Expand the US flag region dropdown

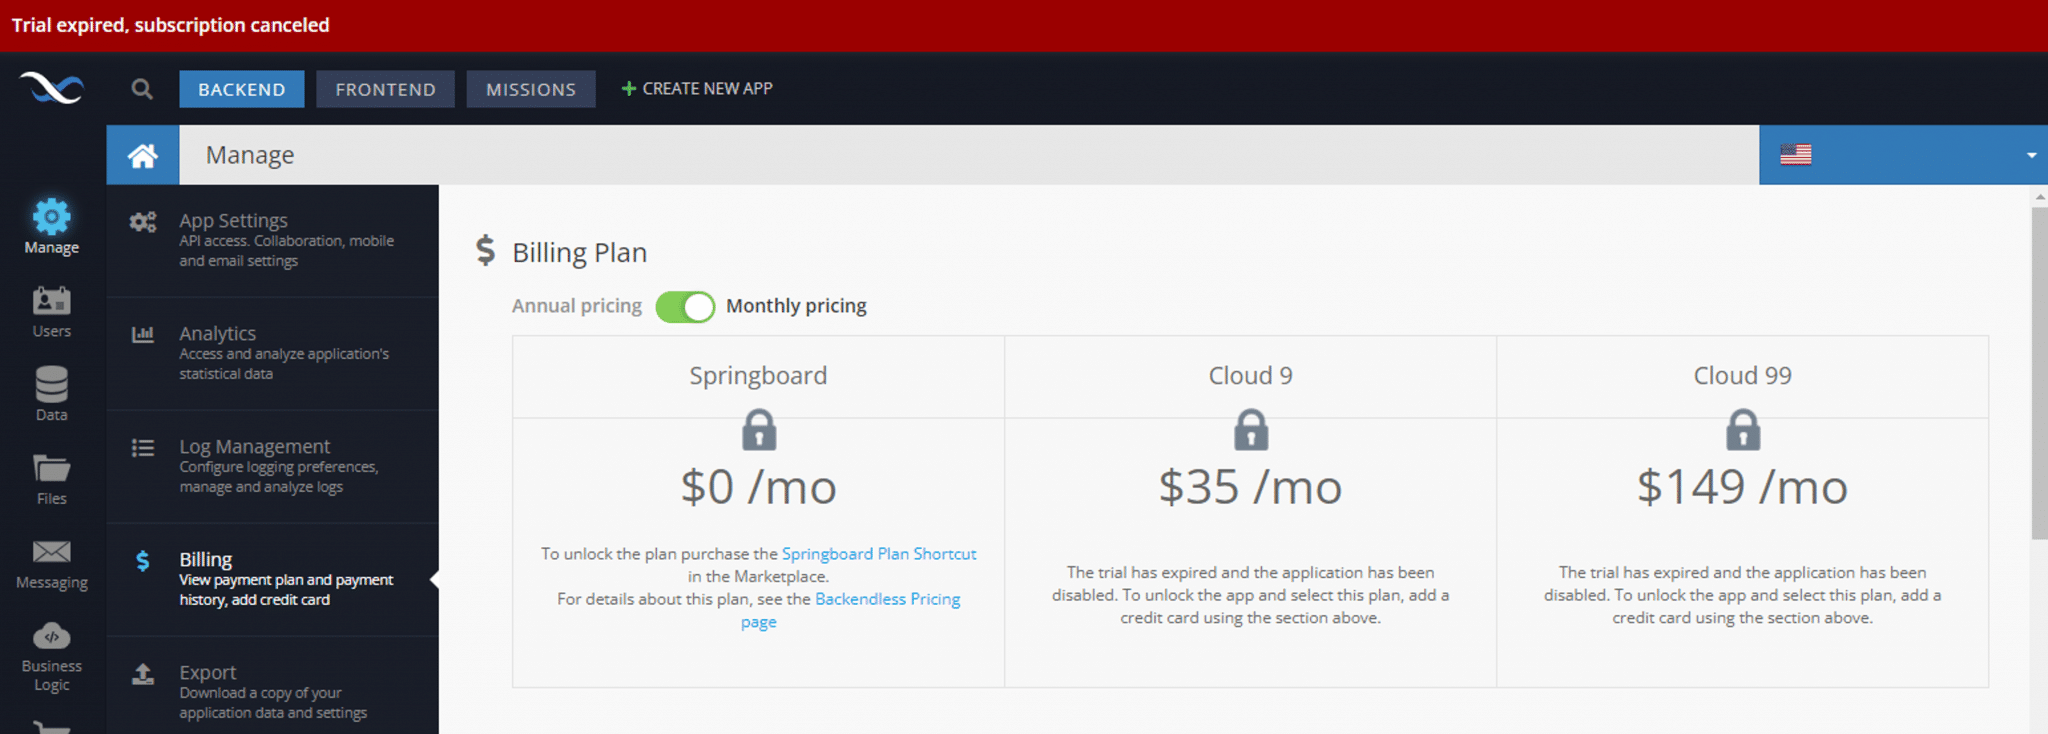point(1903,155)
